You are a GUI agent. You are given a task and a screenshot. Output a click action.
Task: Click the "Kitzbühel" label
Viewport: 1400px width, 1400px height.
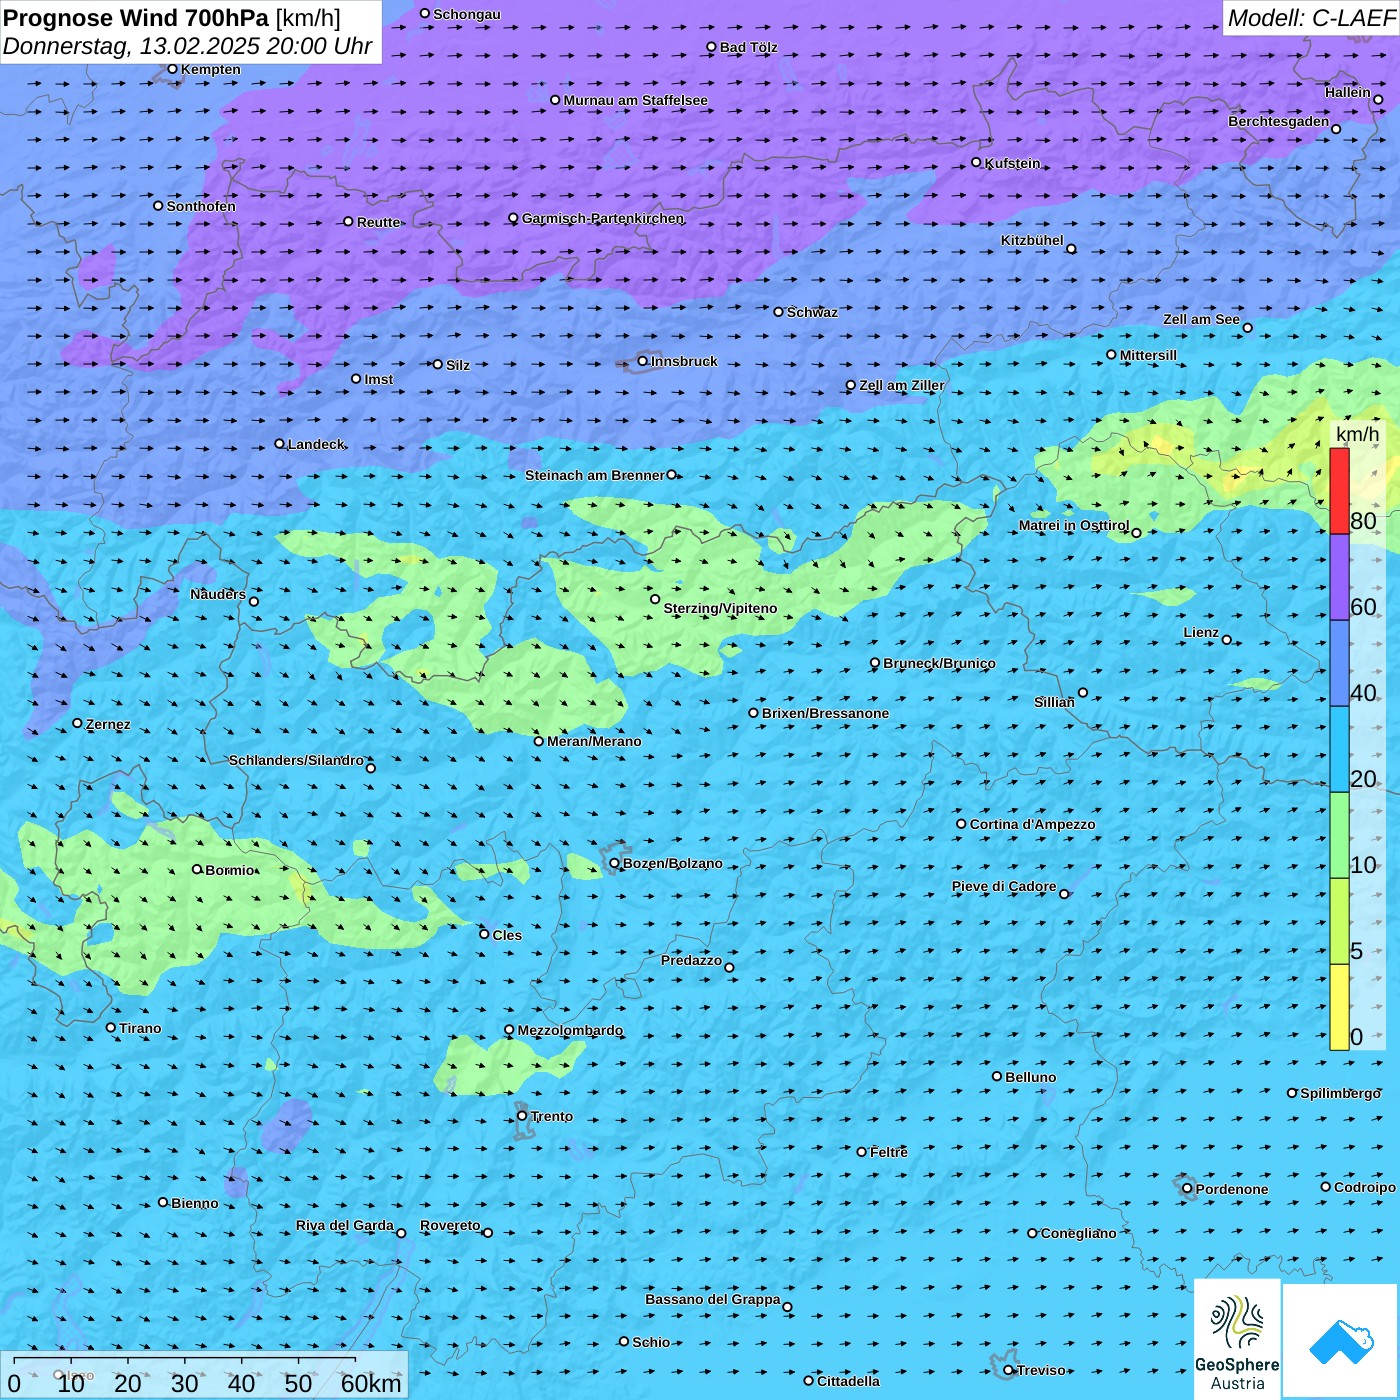point(1032,240)
